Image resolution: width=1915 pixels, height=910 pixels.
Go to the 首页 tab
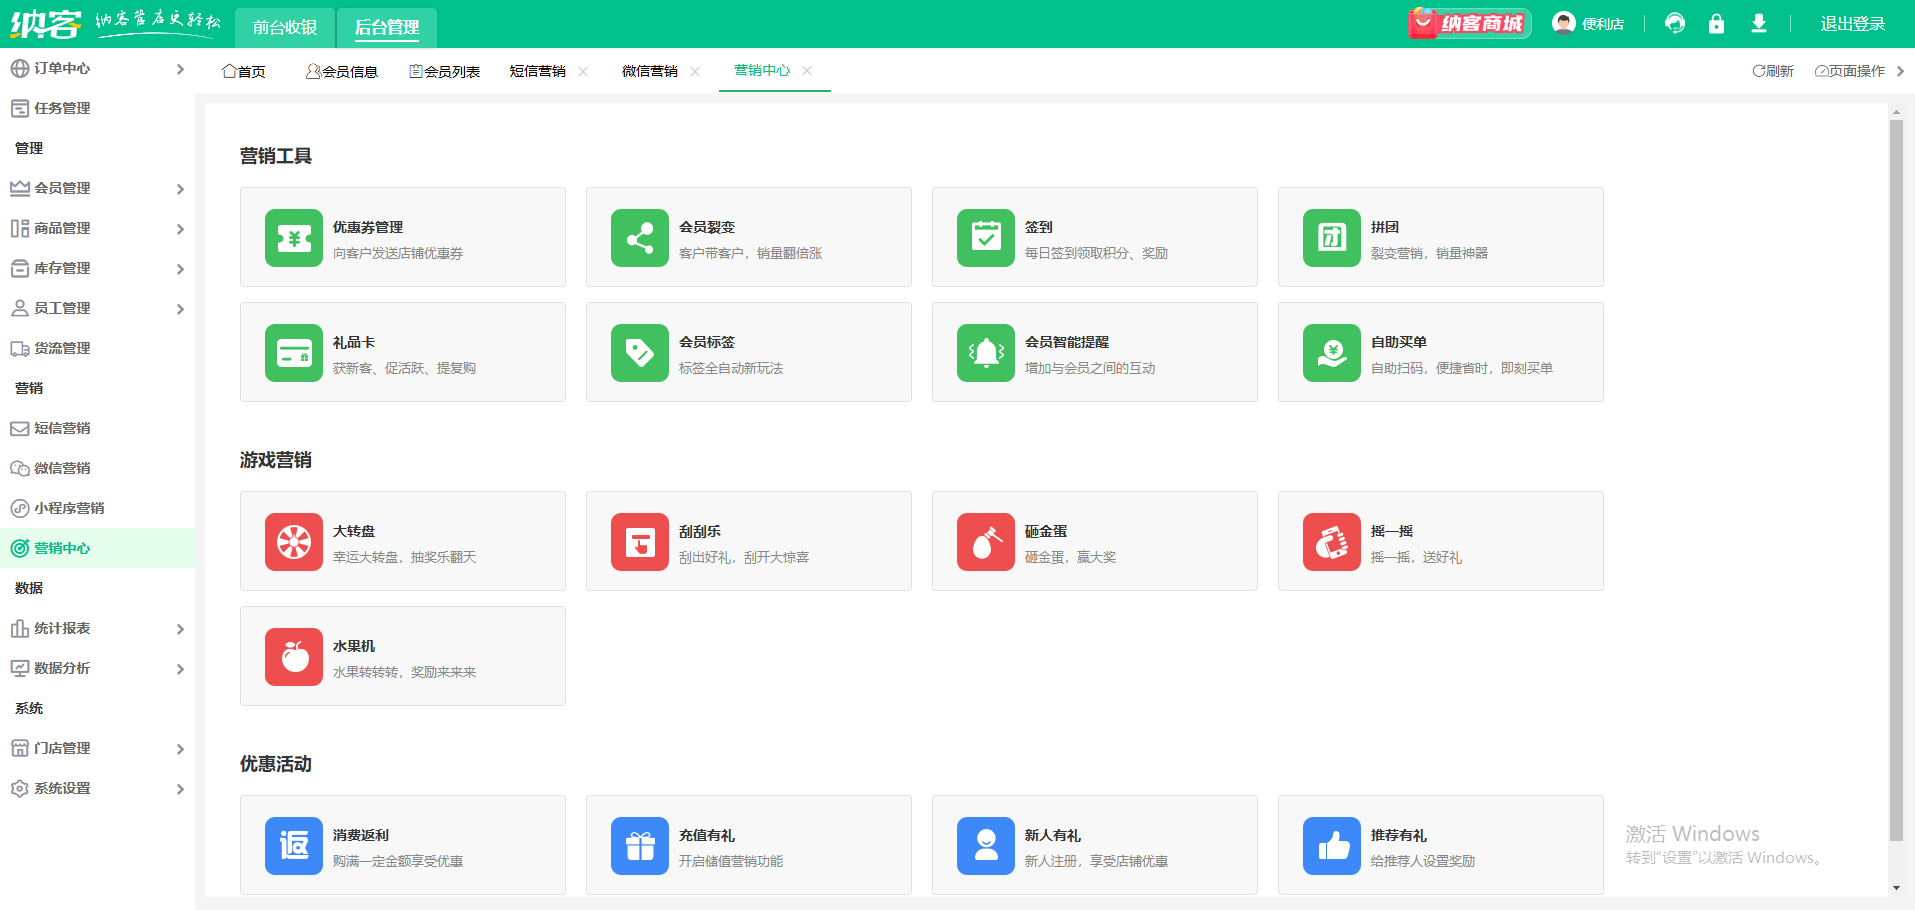tap(244, 71)
